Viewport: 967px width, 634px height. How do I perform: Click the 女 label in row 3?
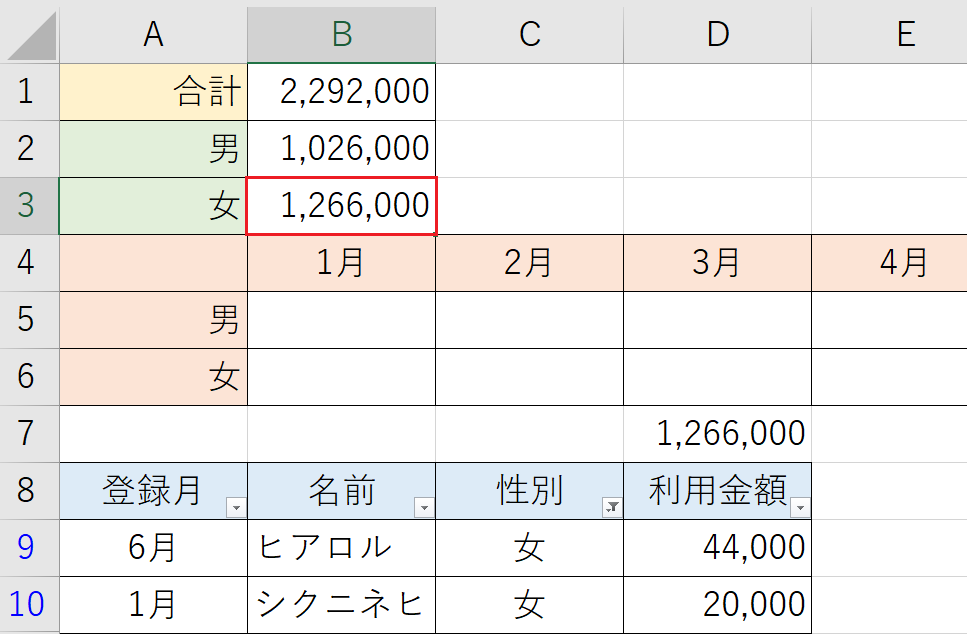pyautogui.click(x=154, y=206)
